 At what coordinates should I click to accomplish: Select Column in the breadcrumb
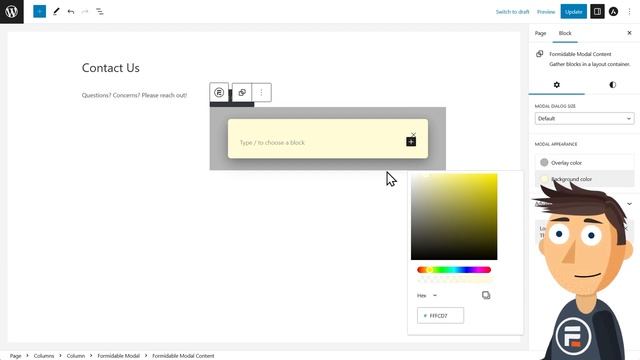pyautogui.click(x=76, y=356)
